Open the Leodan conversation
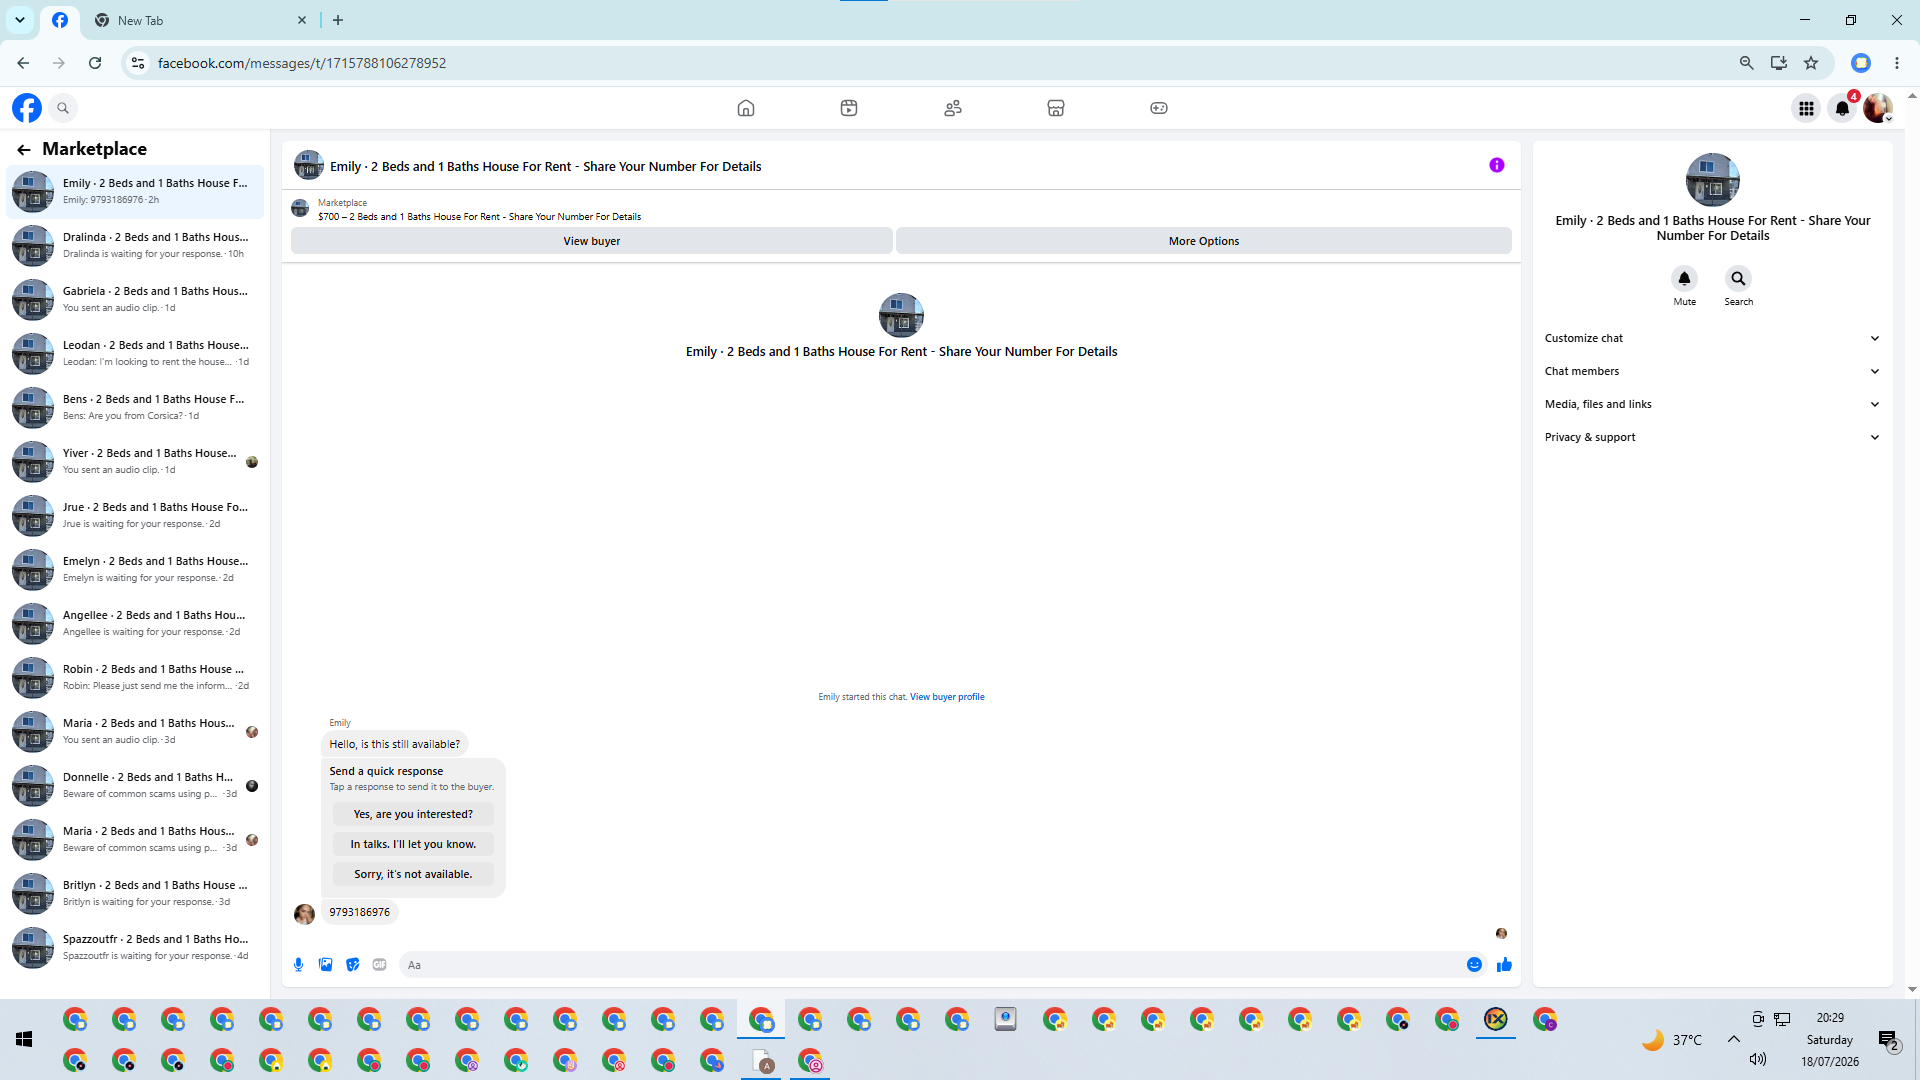This screenshot has height=1080, width=1920. click(x=135, y=353)
